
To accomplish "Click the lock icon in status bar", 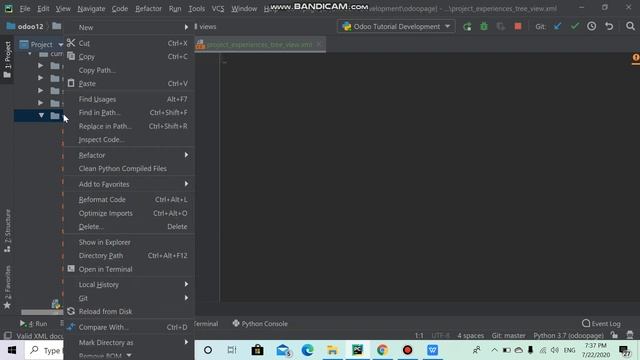I will coord(614,335).
